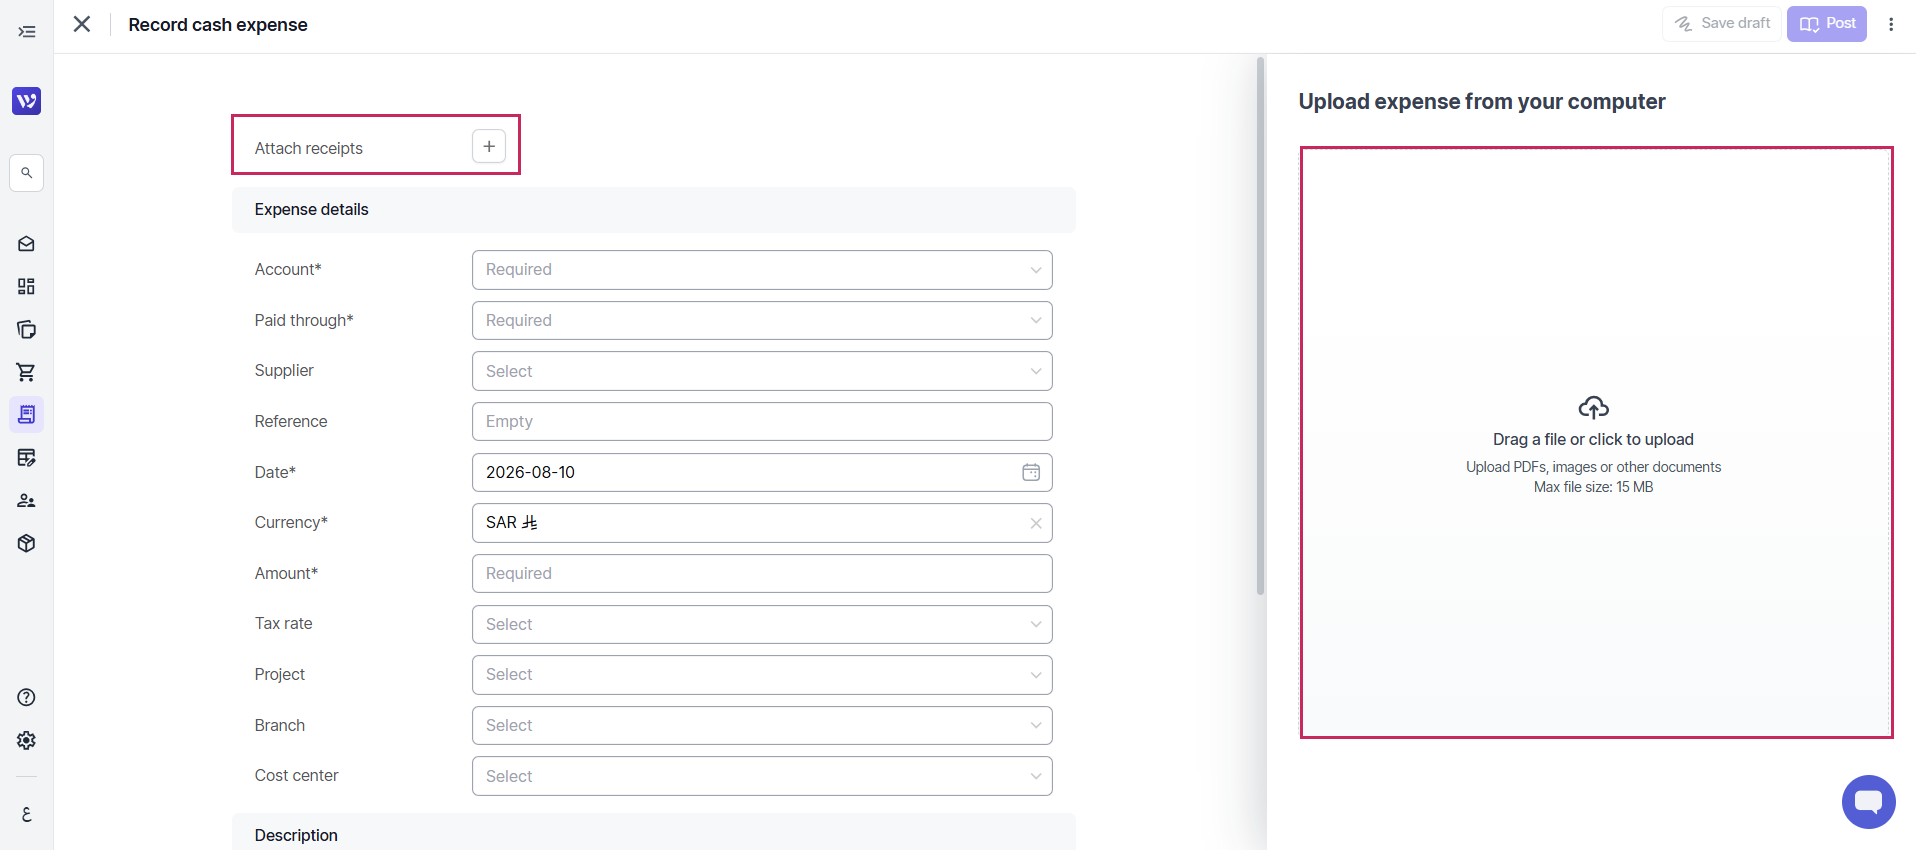Open the shopping cart icon in the sidebar
This screenshot has height=850, width=1916.
[x=27, y=372]
